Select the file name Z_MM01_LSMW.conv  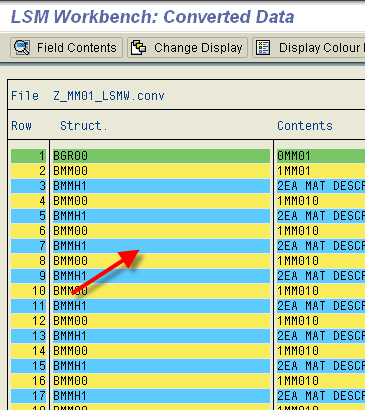109,96
